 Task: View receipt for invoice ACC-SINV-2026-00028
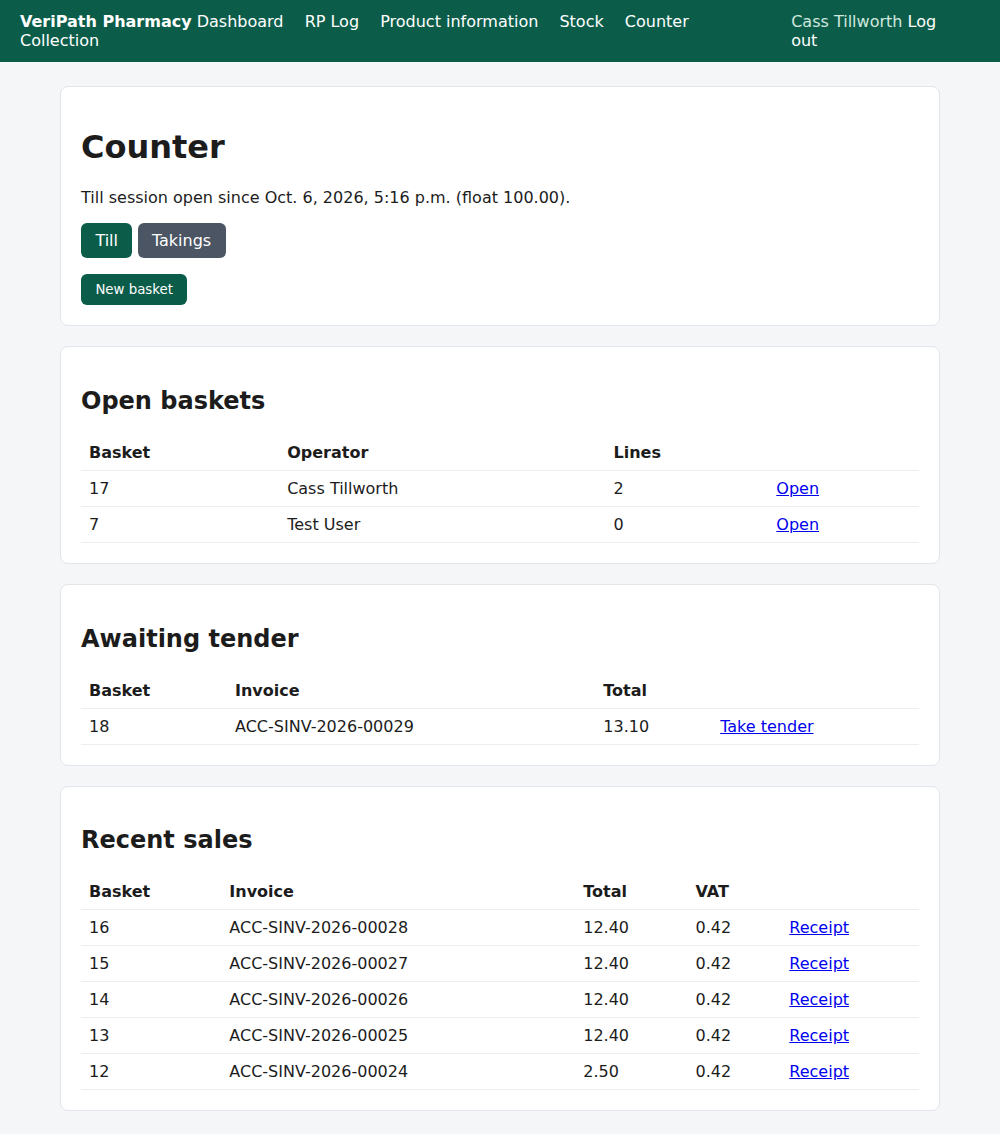[819, 928]
